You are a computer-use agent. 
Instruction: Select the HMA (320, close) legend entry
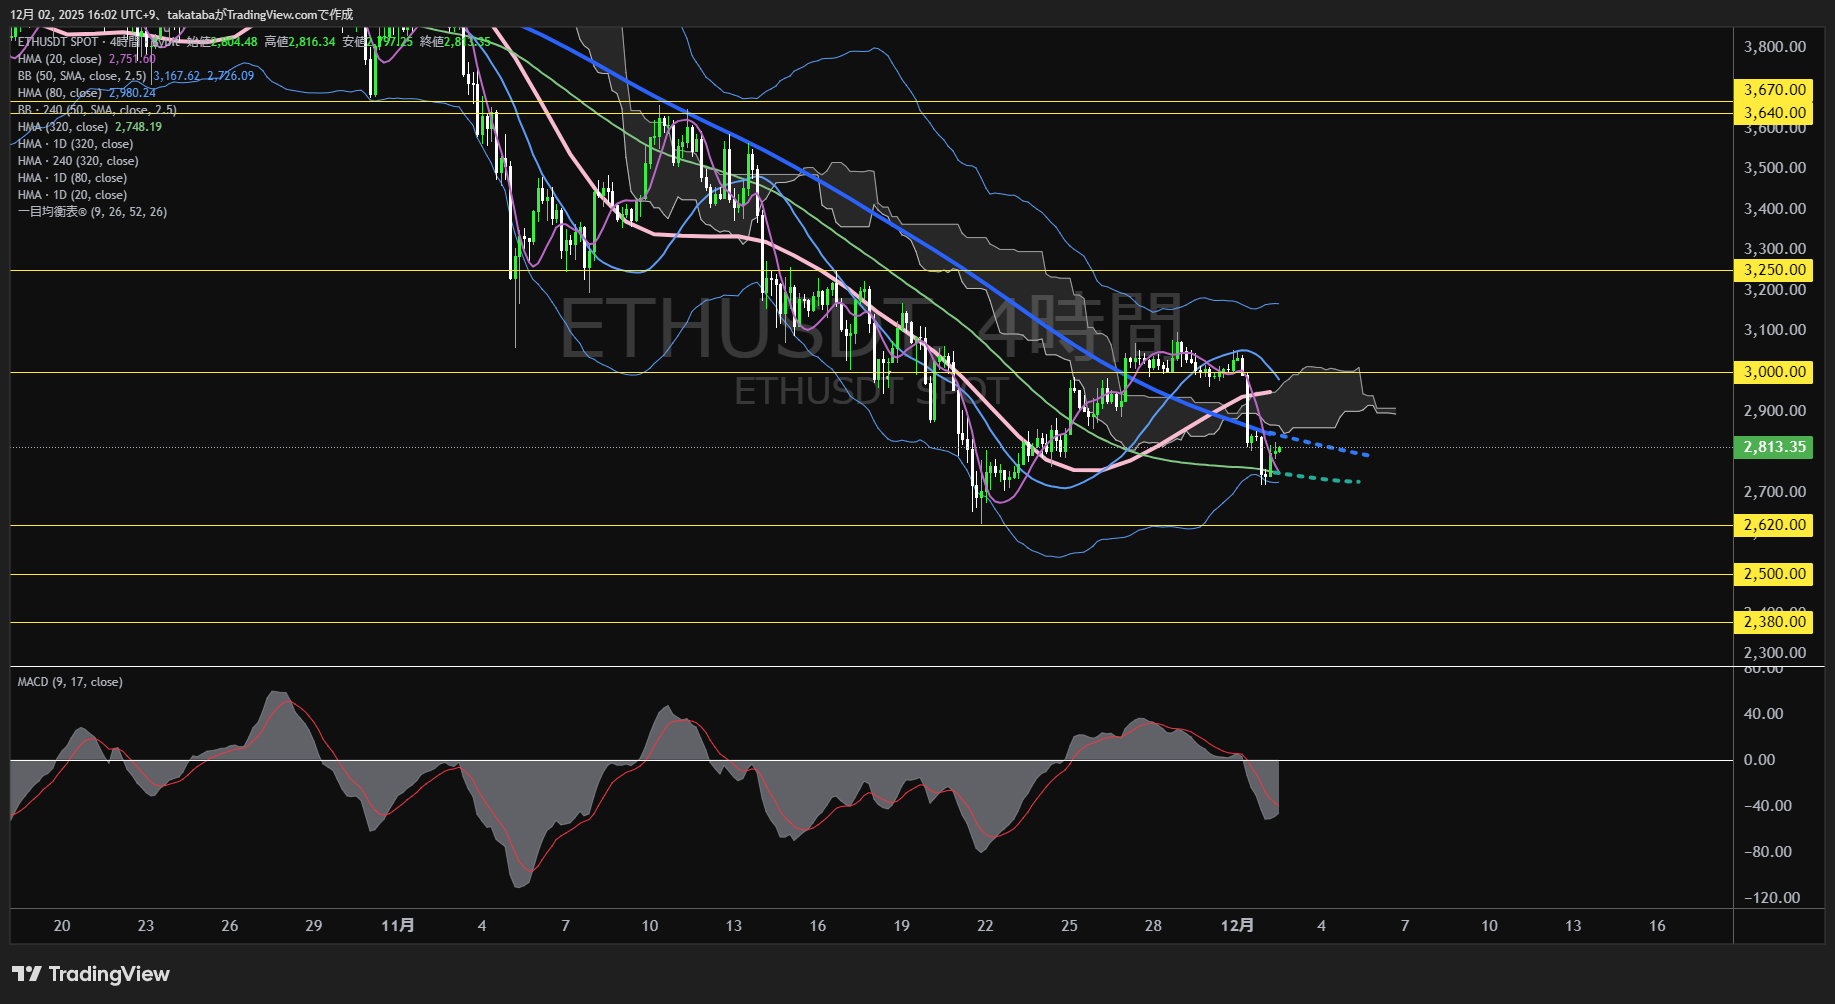[x=63, y=127]
